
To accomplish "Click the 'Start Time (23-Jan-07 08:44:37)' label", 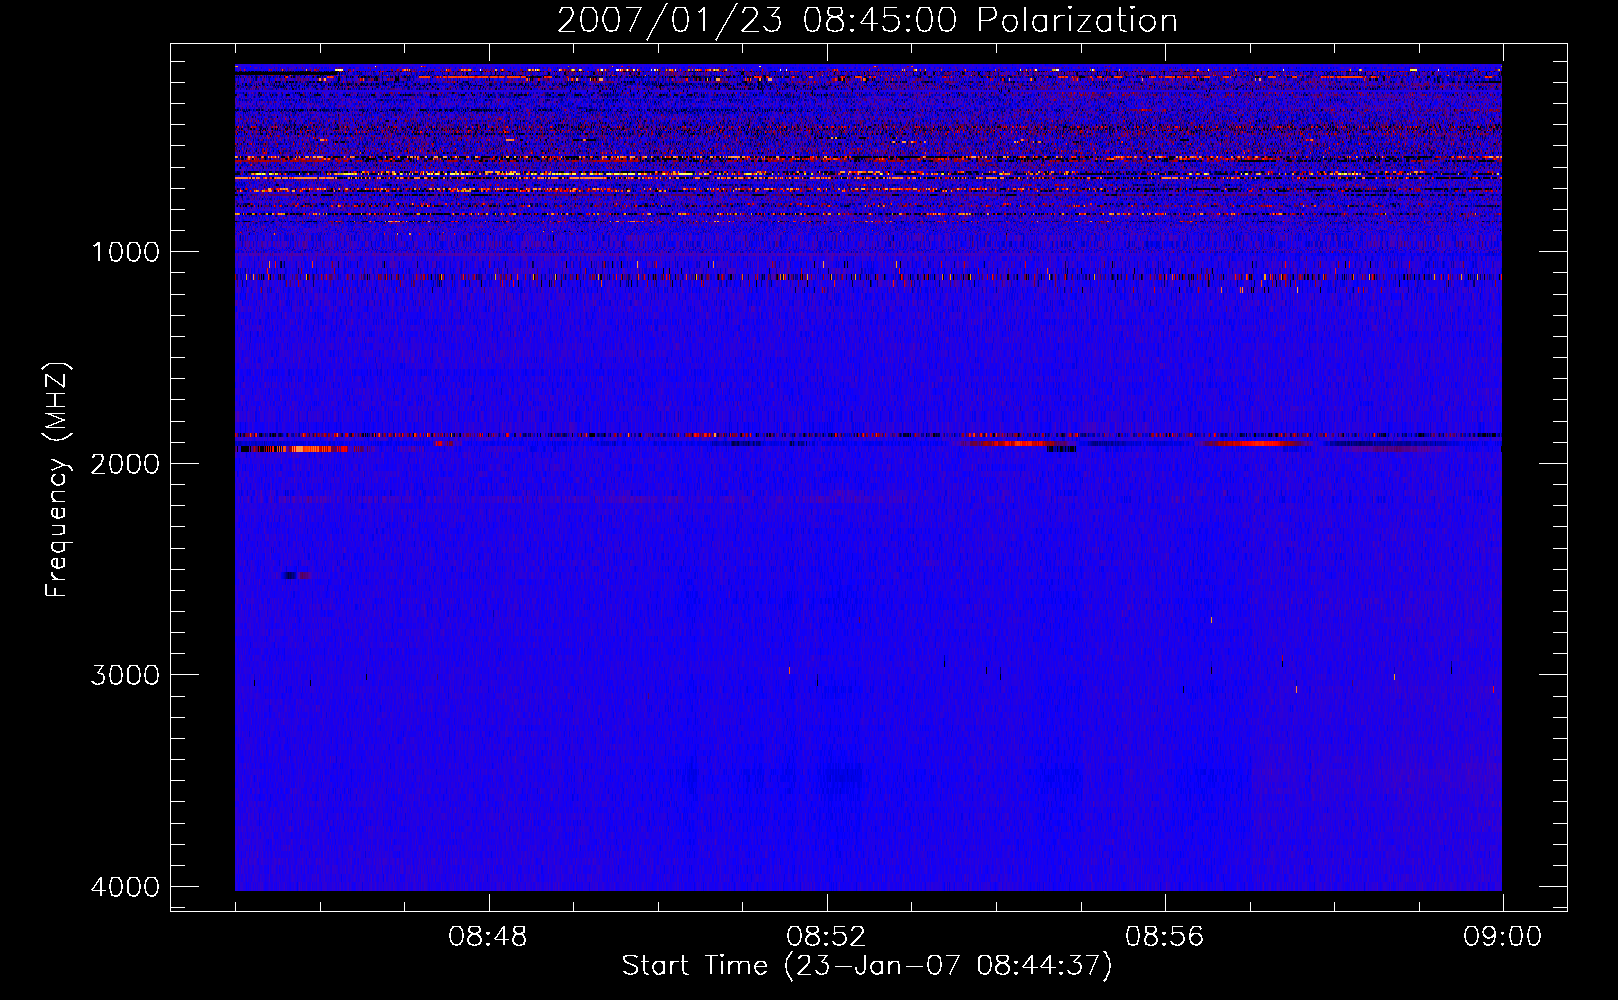I will [867, 966].
